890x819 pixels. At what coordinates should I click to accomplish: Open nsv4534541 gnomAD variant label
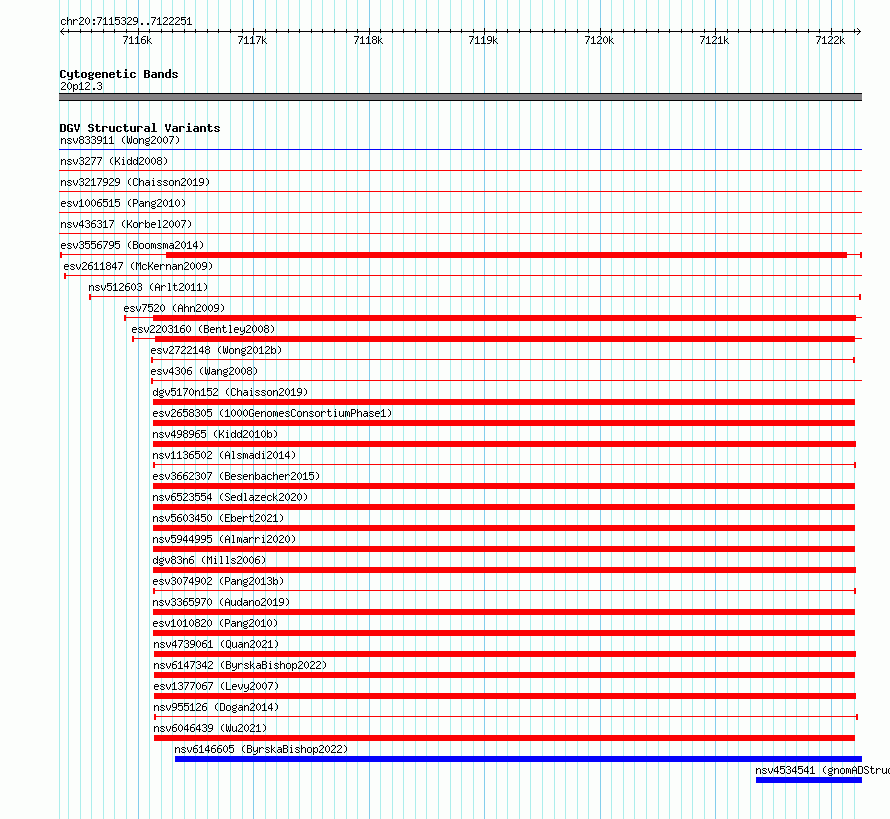click(822, 770)
